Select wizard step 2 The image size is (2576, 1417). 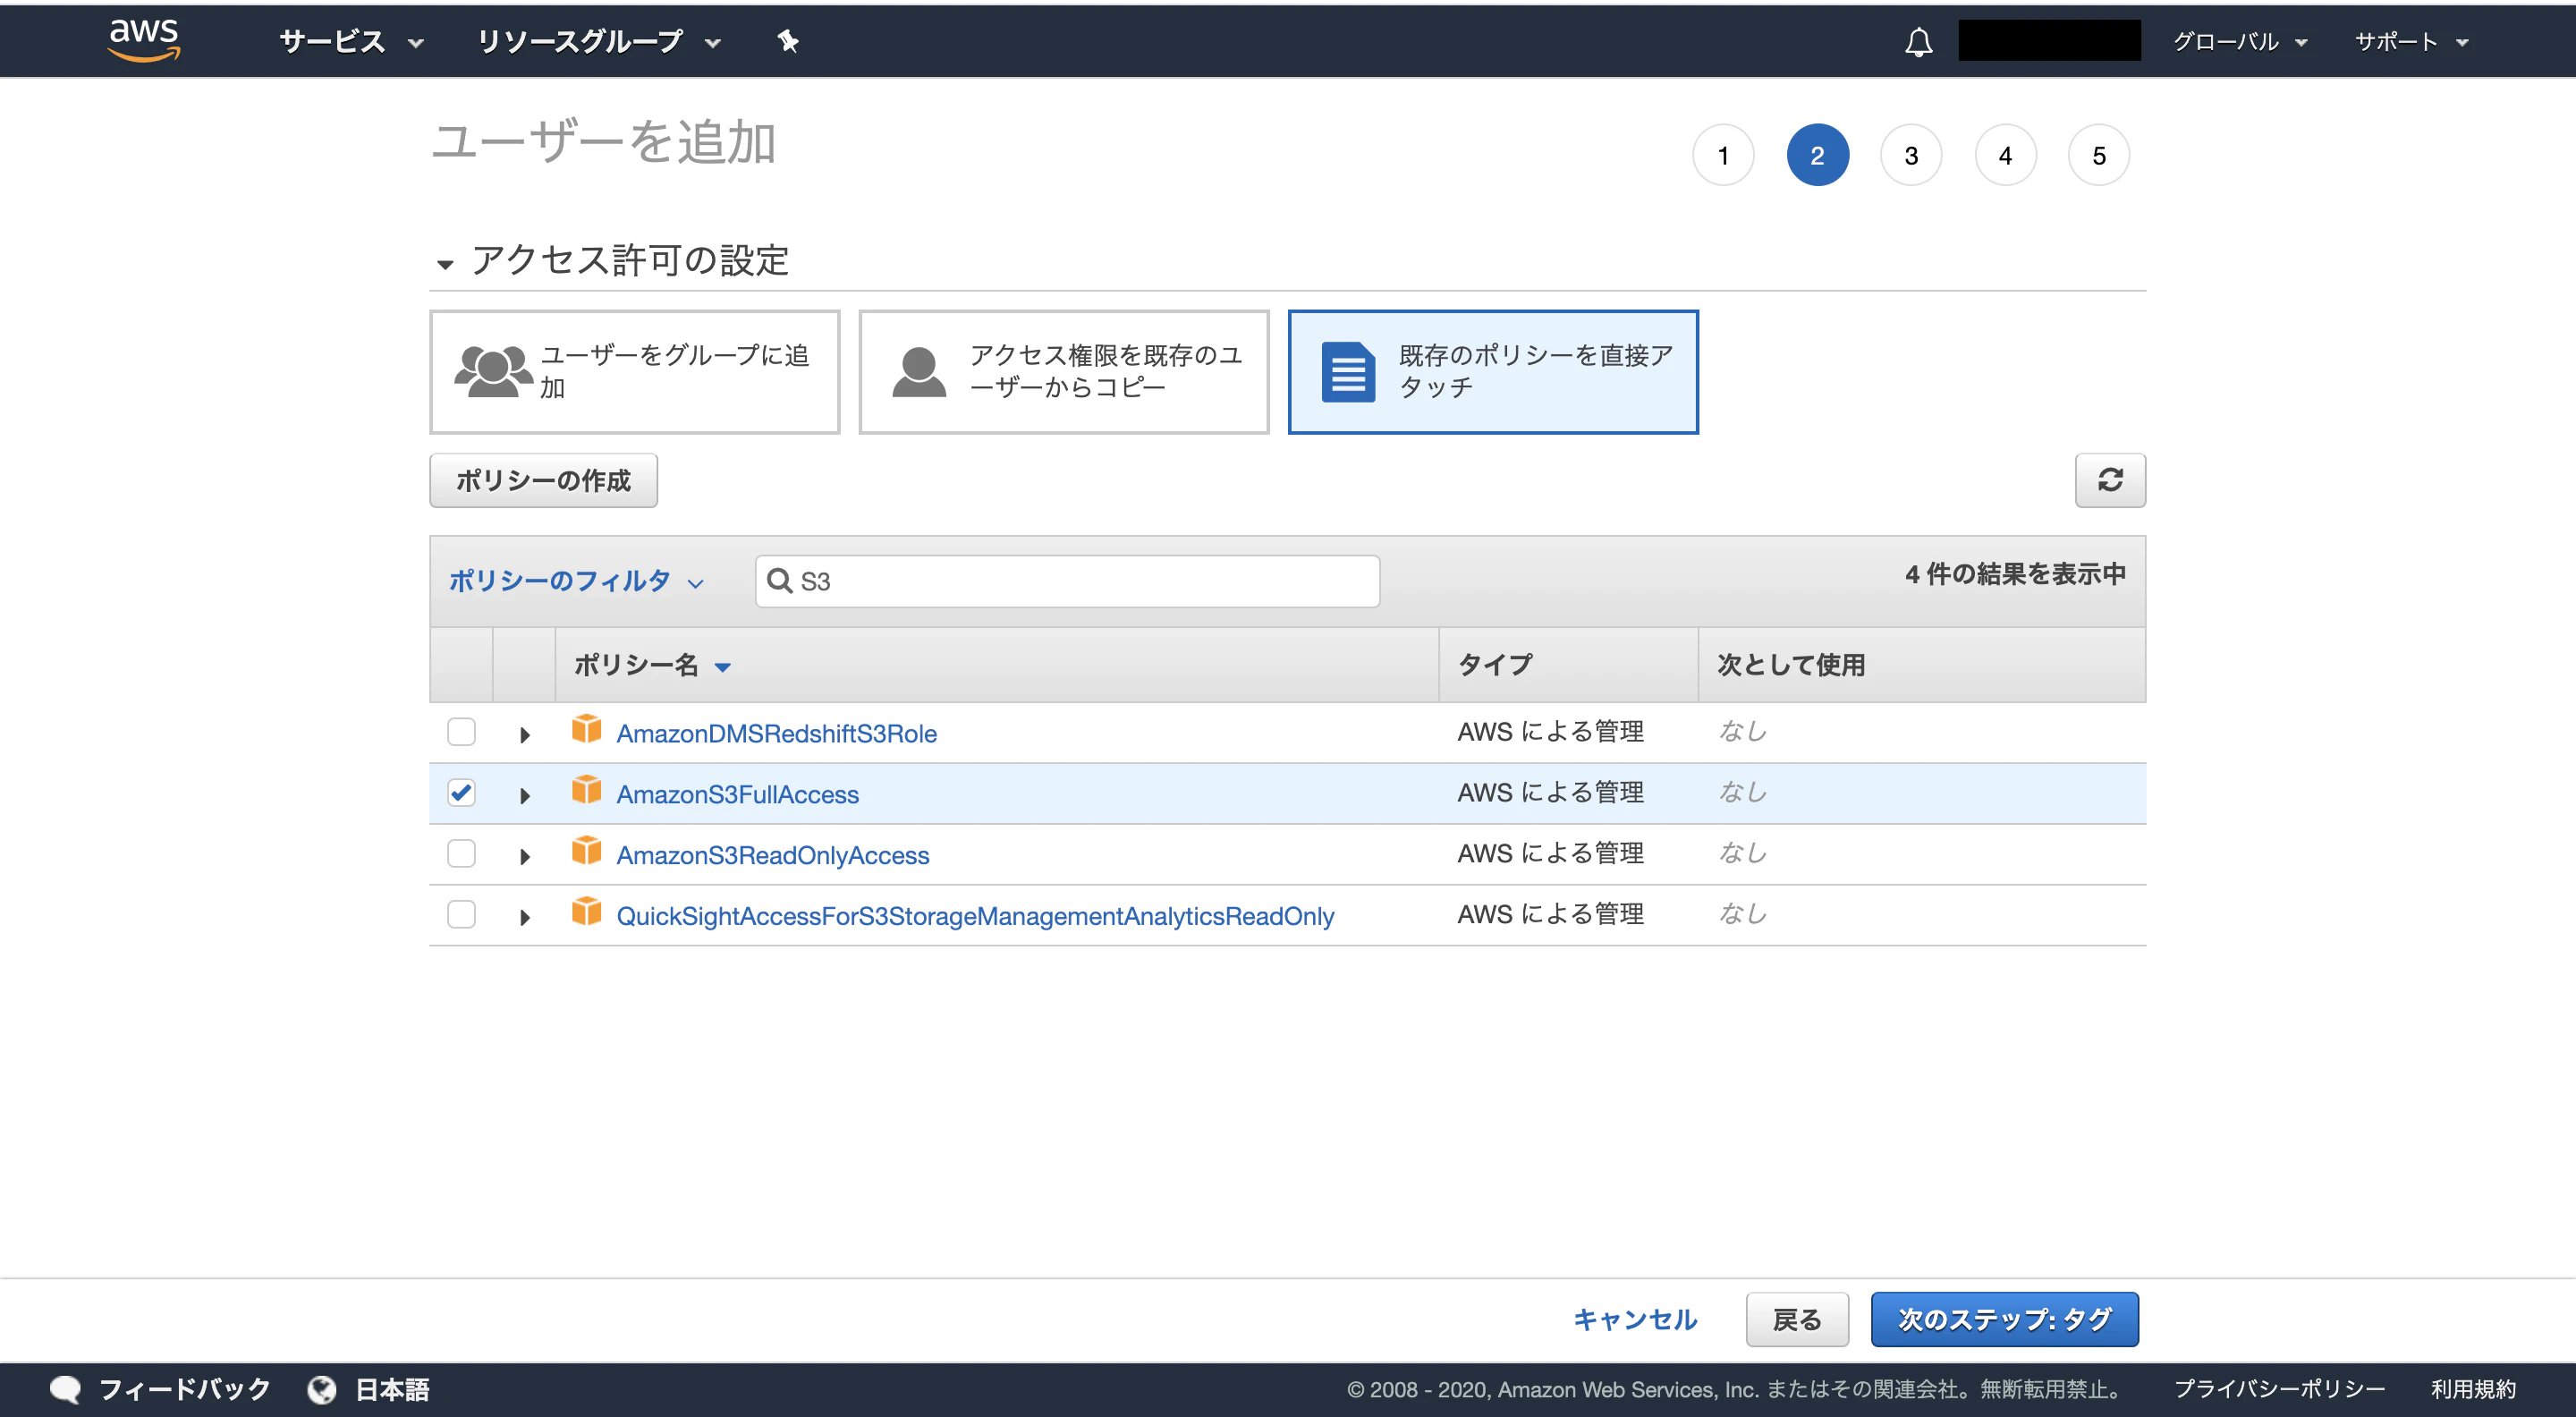1817,155
